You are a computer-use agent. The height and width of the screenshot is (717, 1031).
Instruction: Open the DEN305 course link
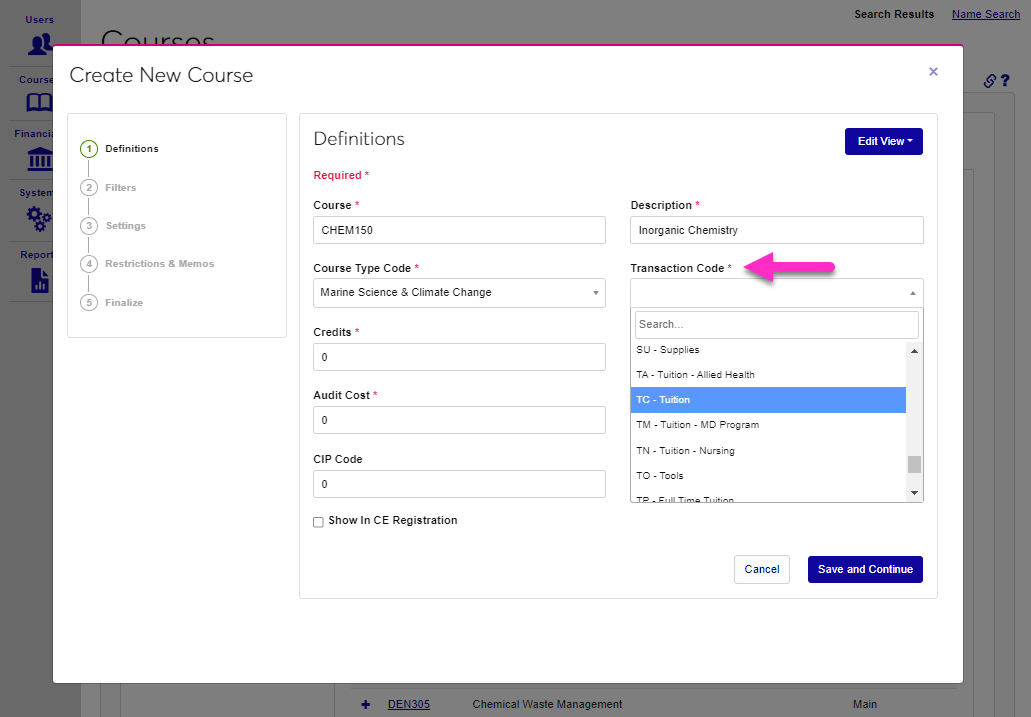[x=407, y=704]
